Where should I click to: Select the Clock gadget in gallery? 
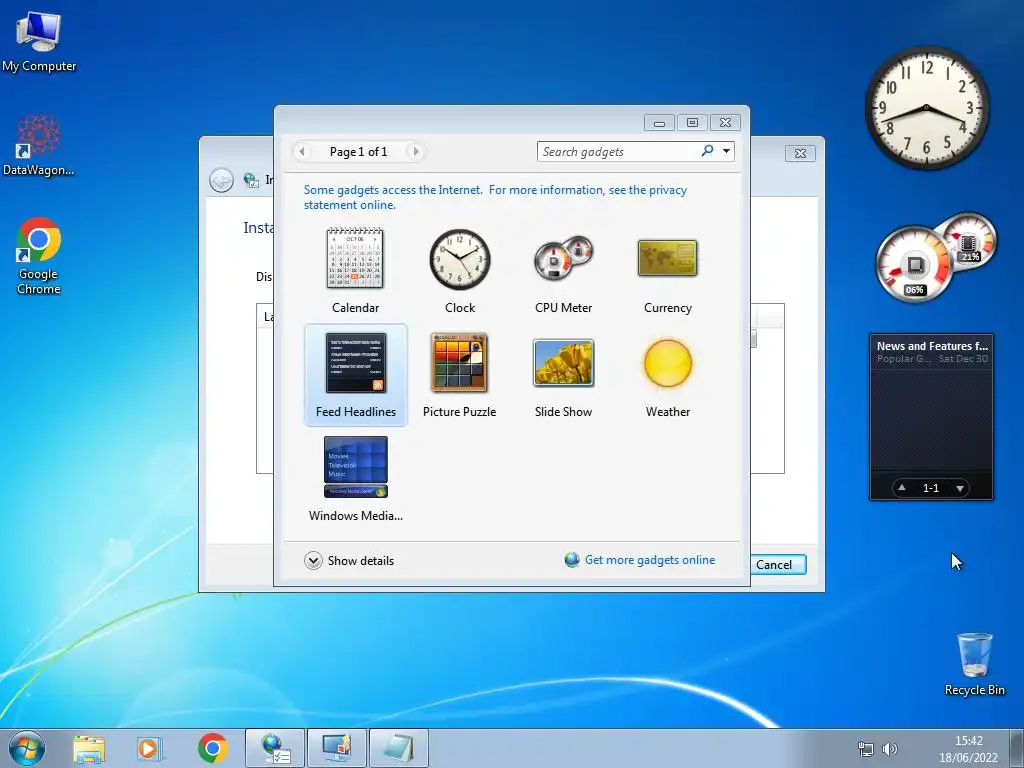coord(460,270)
